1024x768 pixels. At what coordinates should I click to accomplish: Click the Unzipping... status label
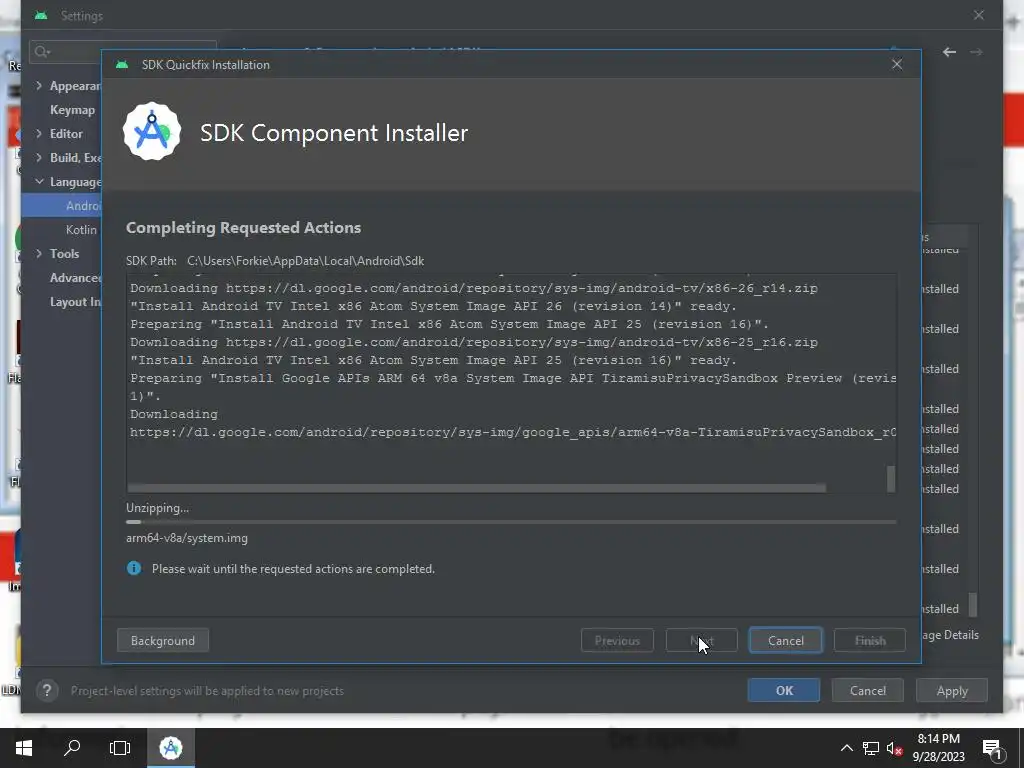[157, 507]
